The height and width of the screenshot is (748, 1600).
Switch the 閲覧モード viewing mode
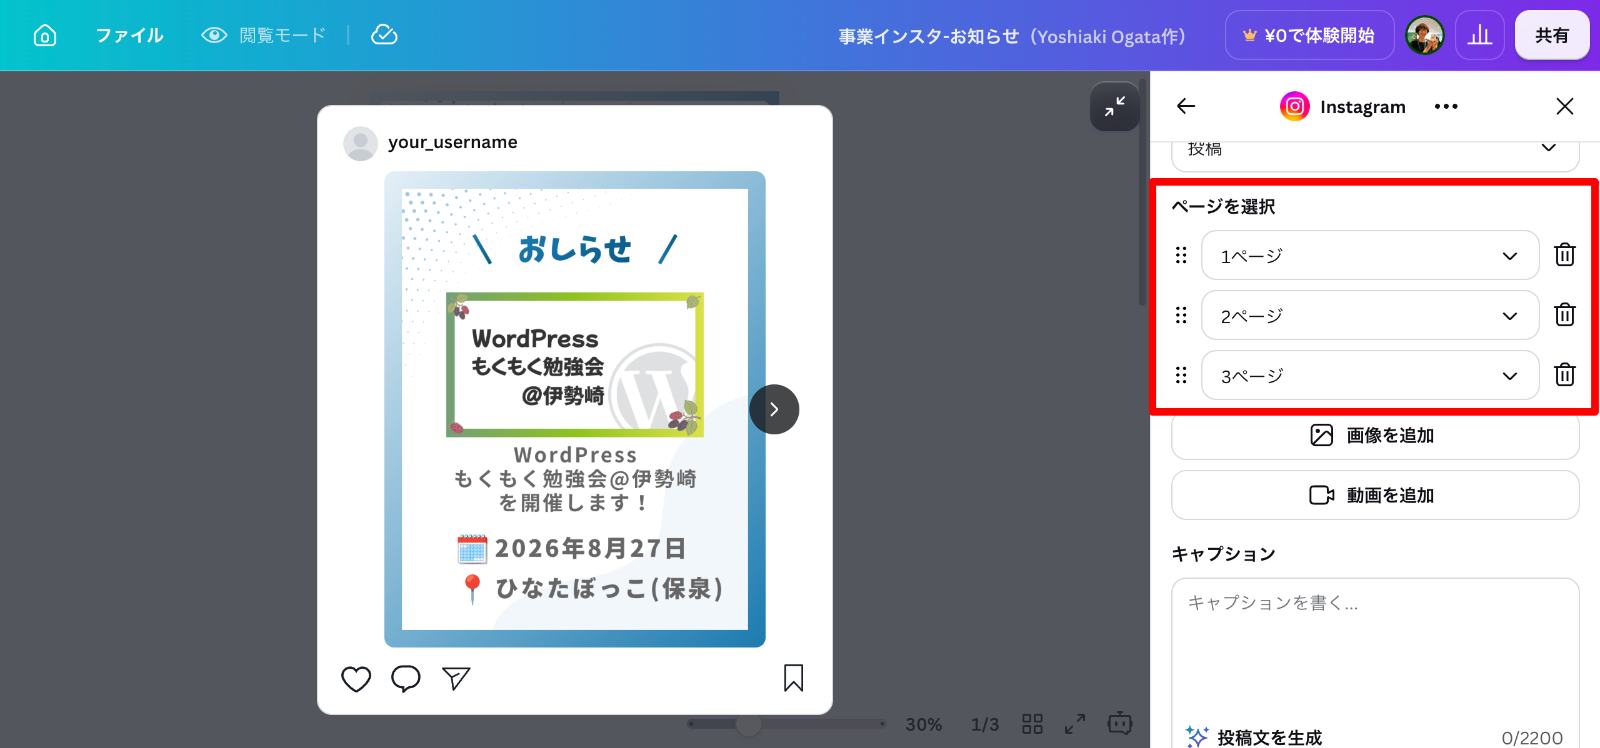(x=264, y=36)
